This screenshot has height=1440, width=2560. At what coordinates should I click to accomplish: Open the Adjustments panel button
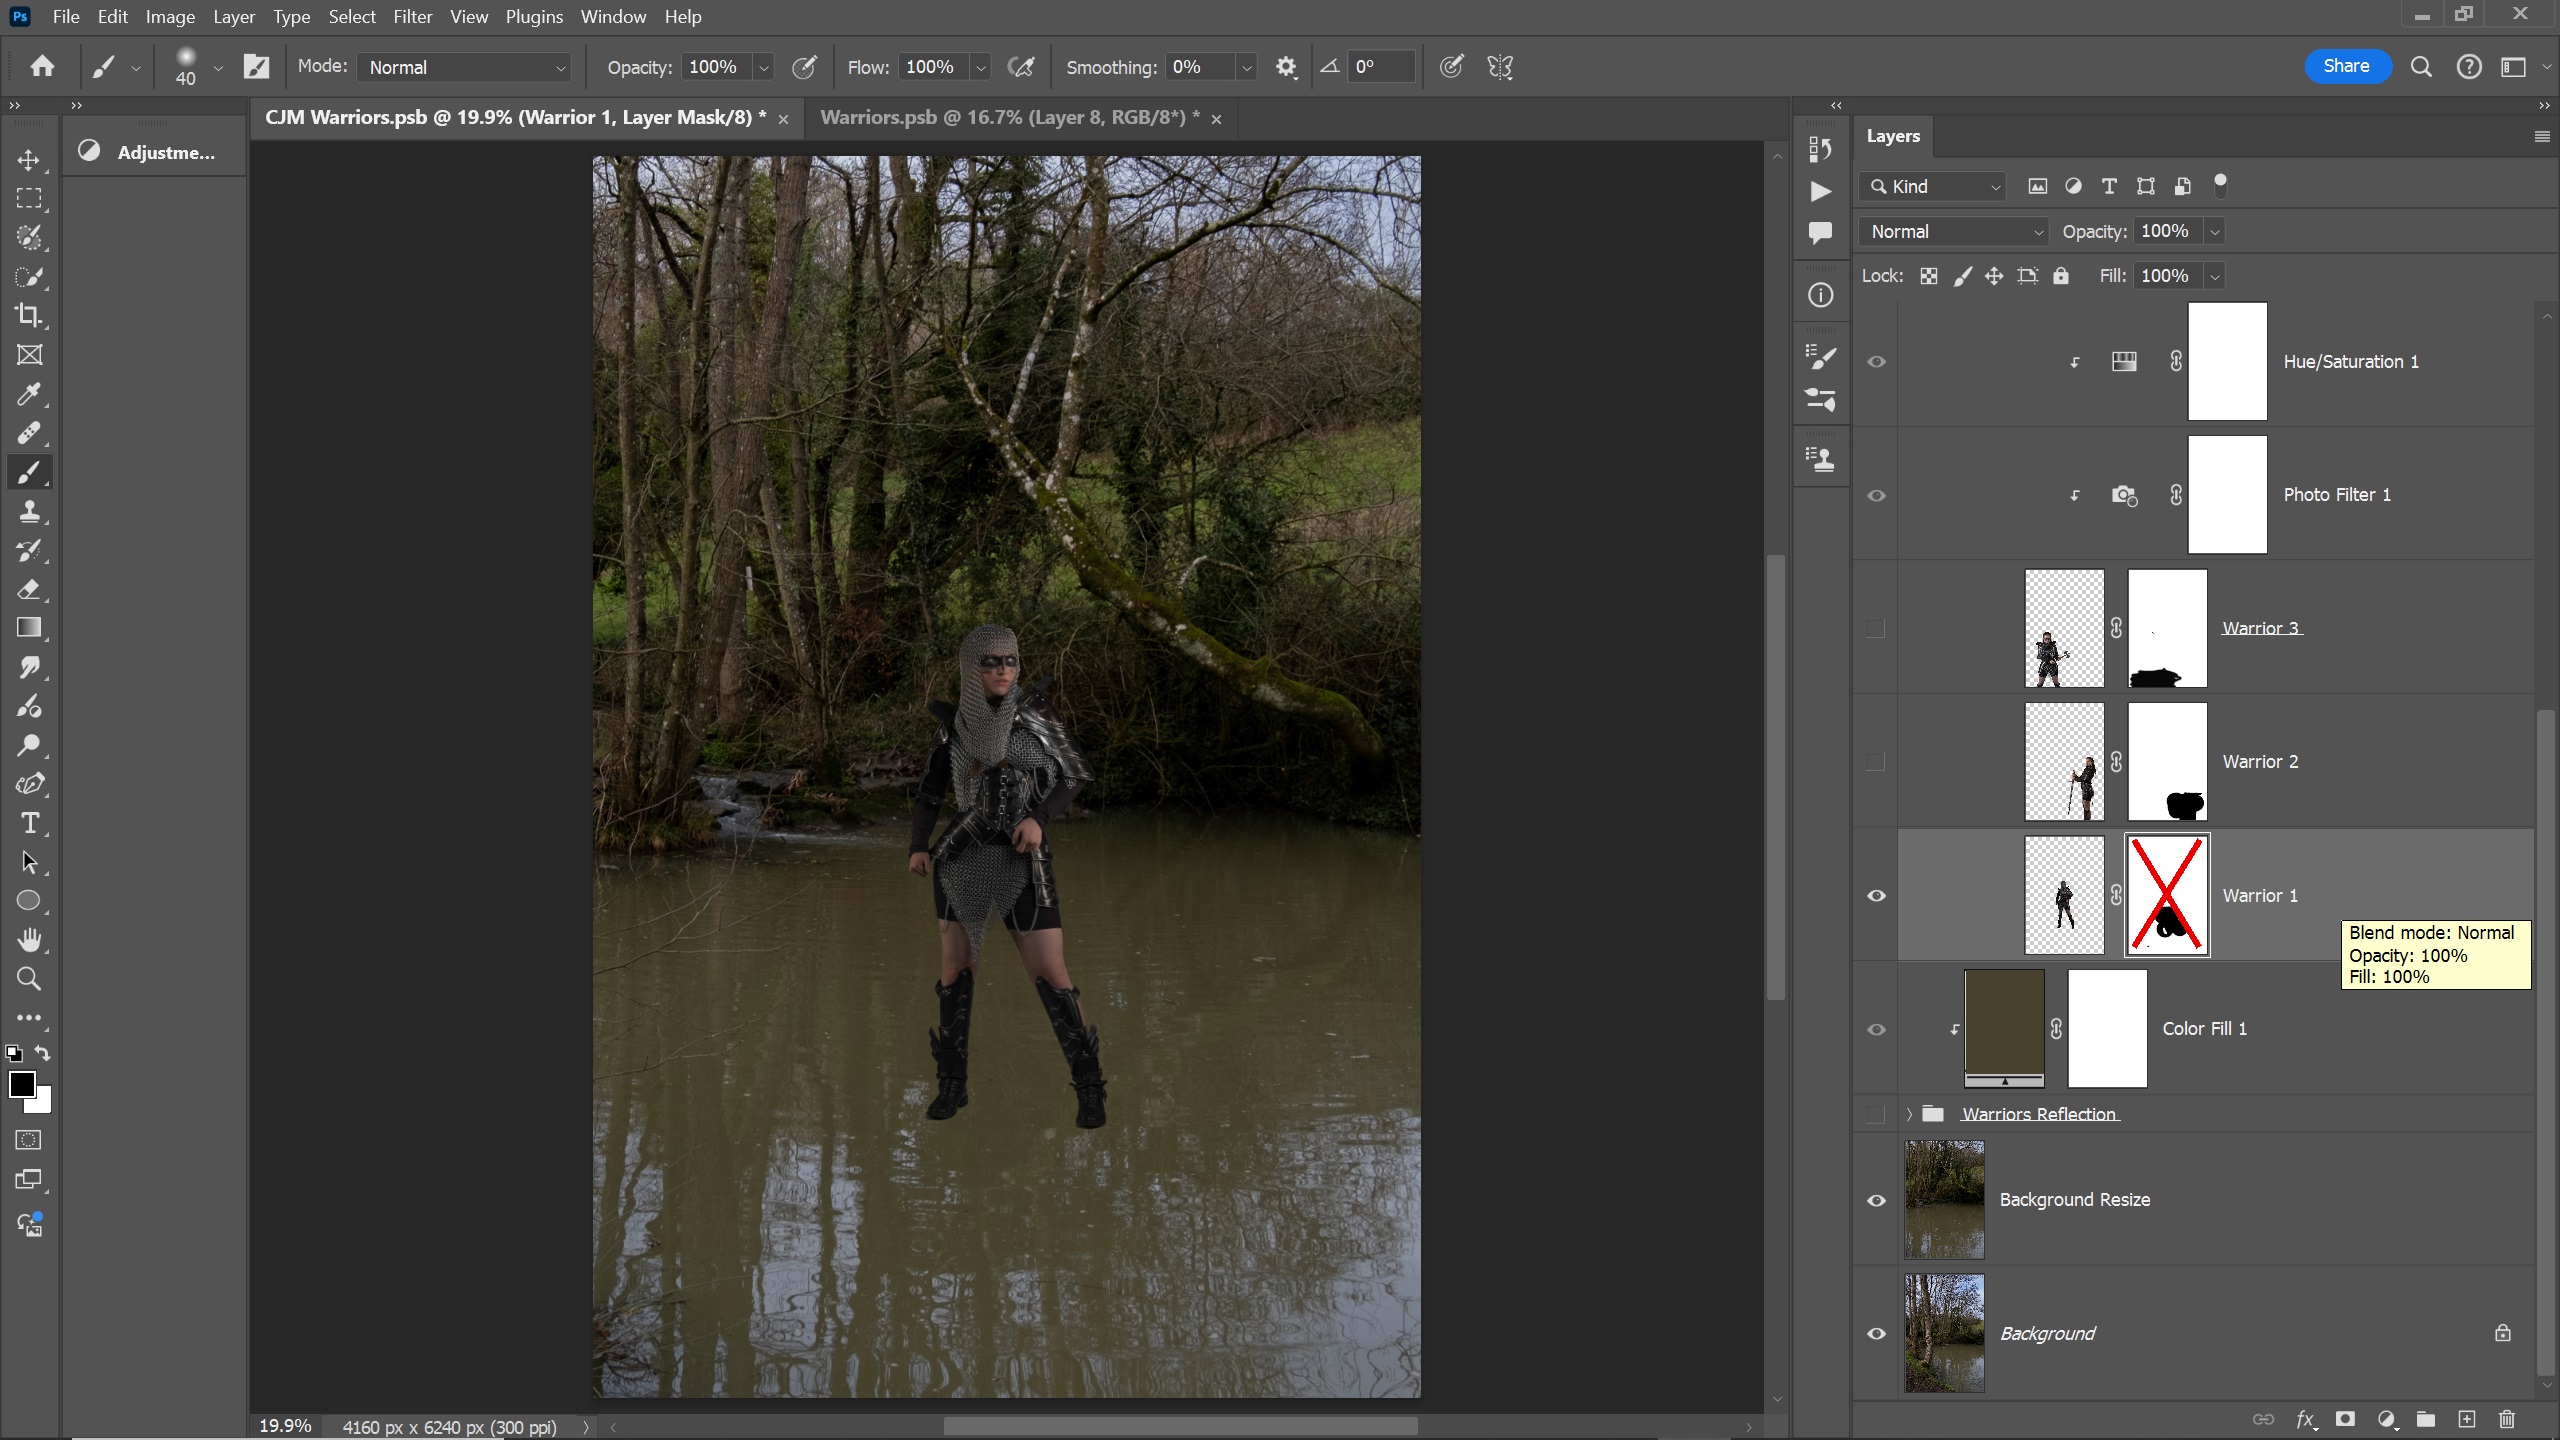pyautogui.click(x=153, y=152)
